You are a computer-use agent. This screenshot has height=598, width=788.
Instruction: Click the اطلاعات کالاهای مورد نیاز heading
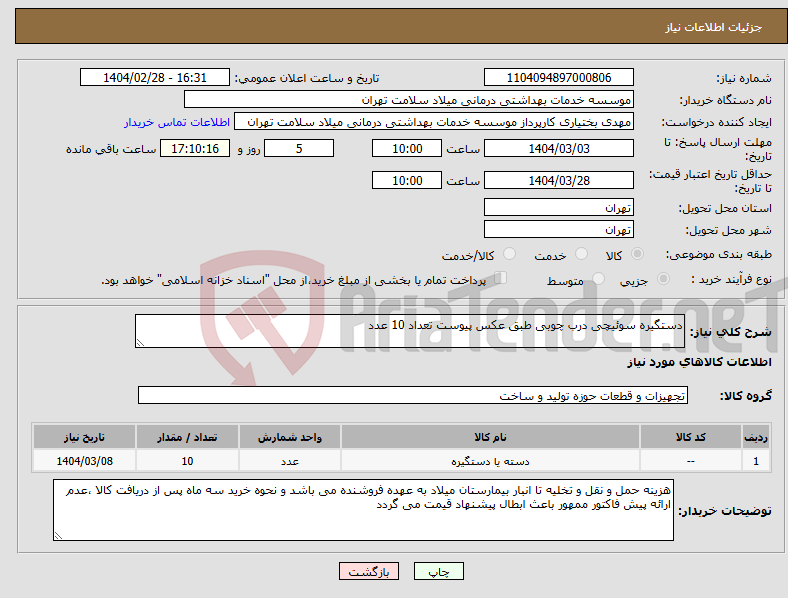pyautogui.click(x=700, y=362)
